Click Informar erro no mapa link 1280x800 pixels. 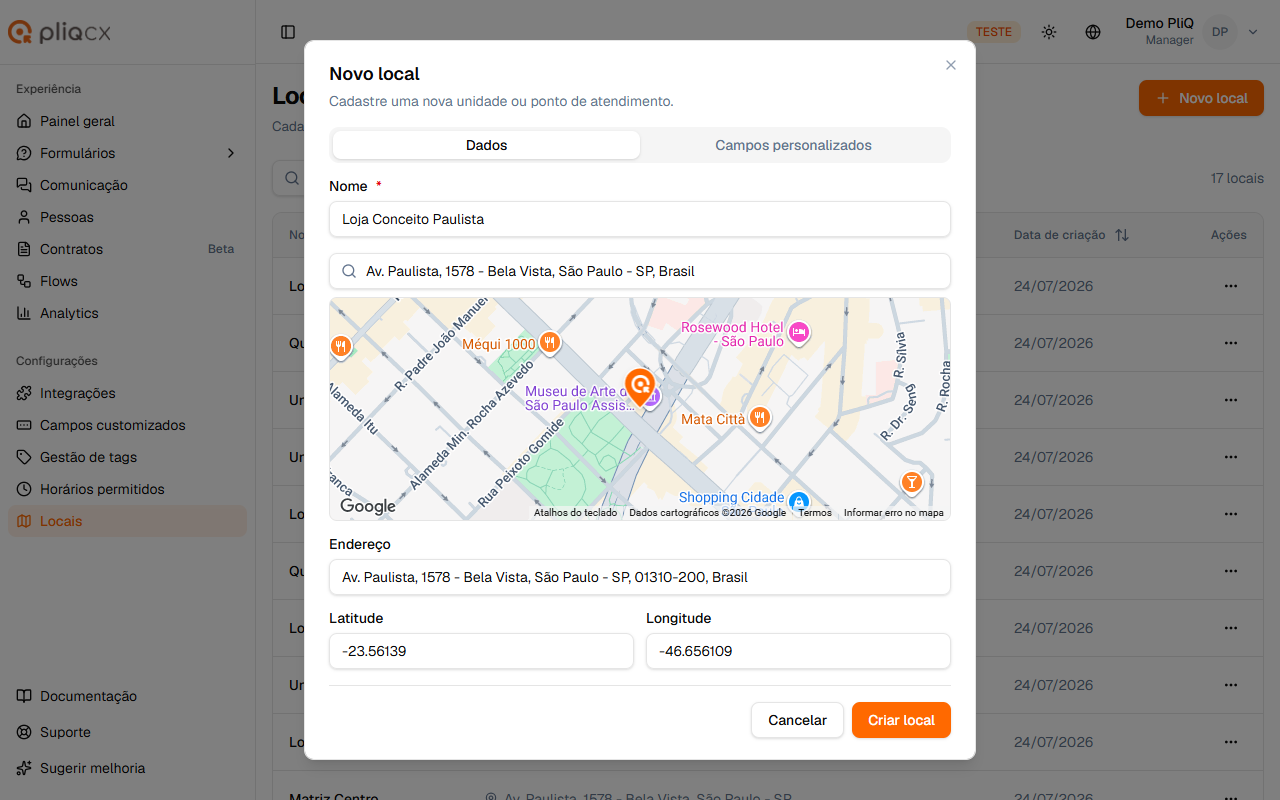tap(894, 513)
